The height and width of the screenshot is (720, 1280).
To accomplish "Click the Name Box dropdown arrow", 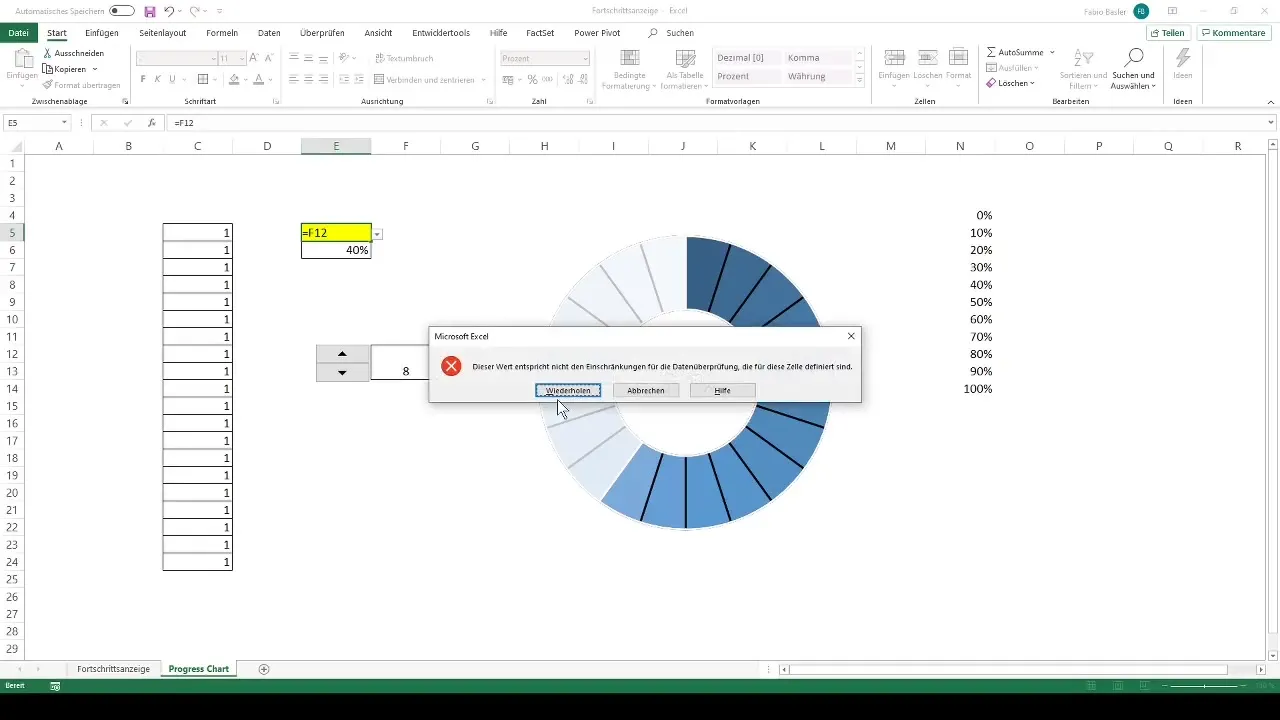I will pyautogui.click(x=64, y=122).
